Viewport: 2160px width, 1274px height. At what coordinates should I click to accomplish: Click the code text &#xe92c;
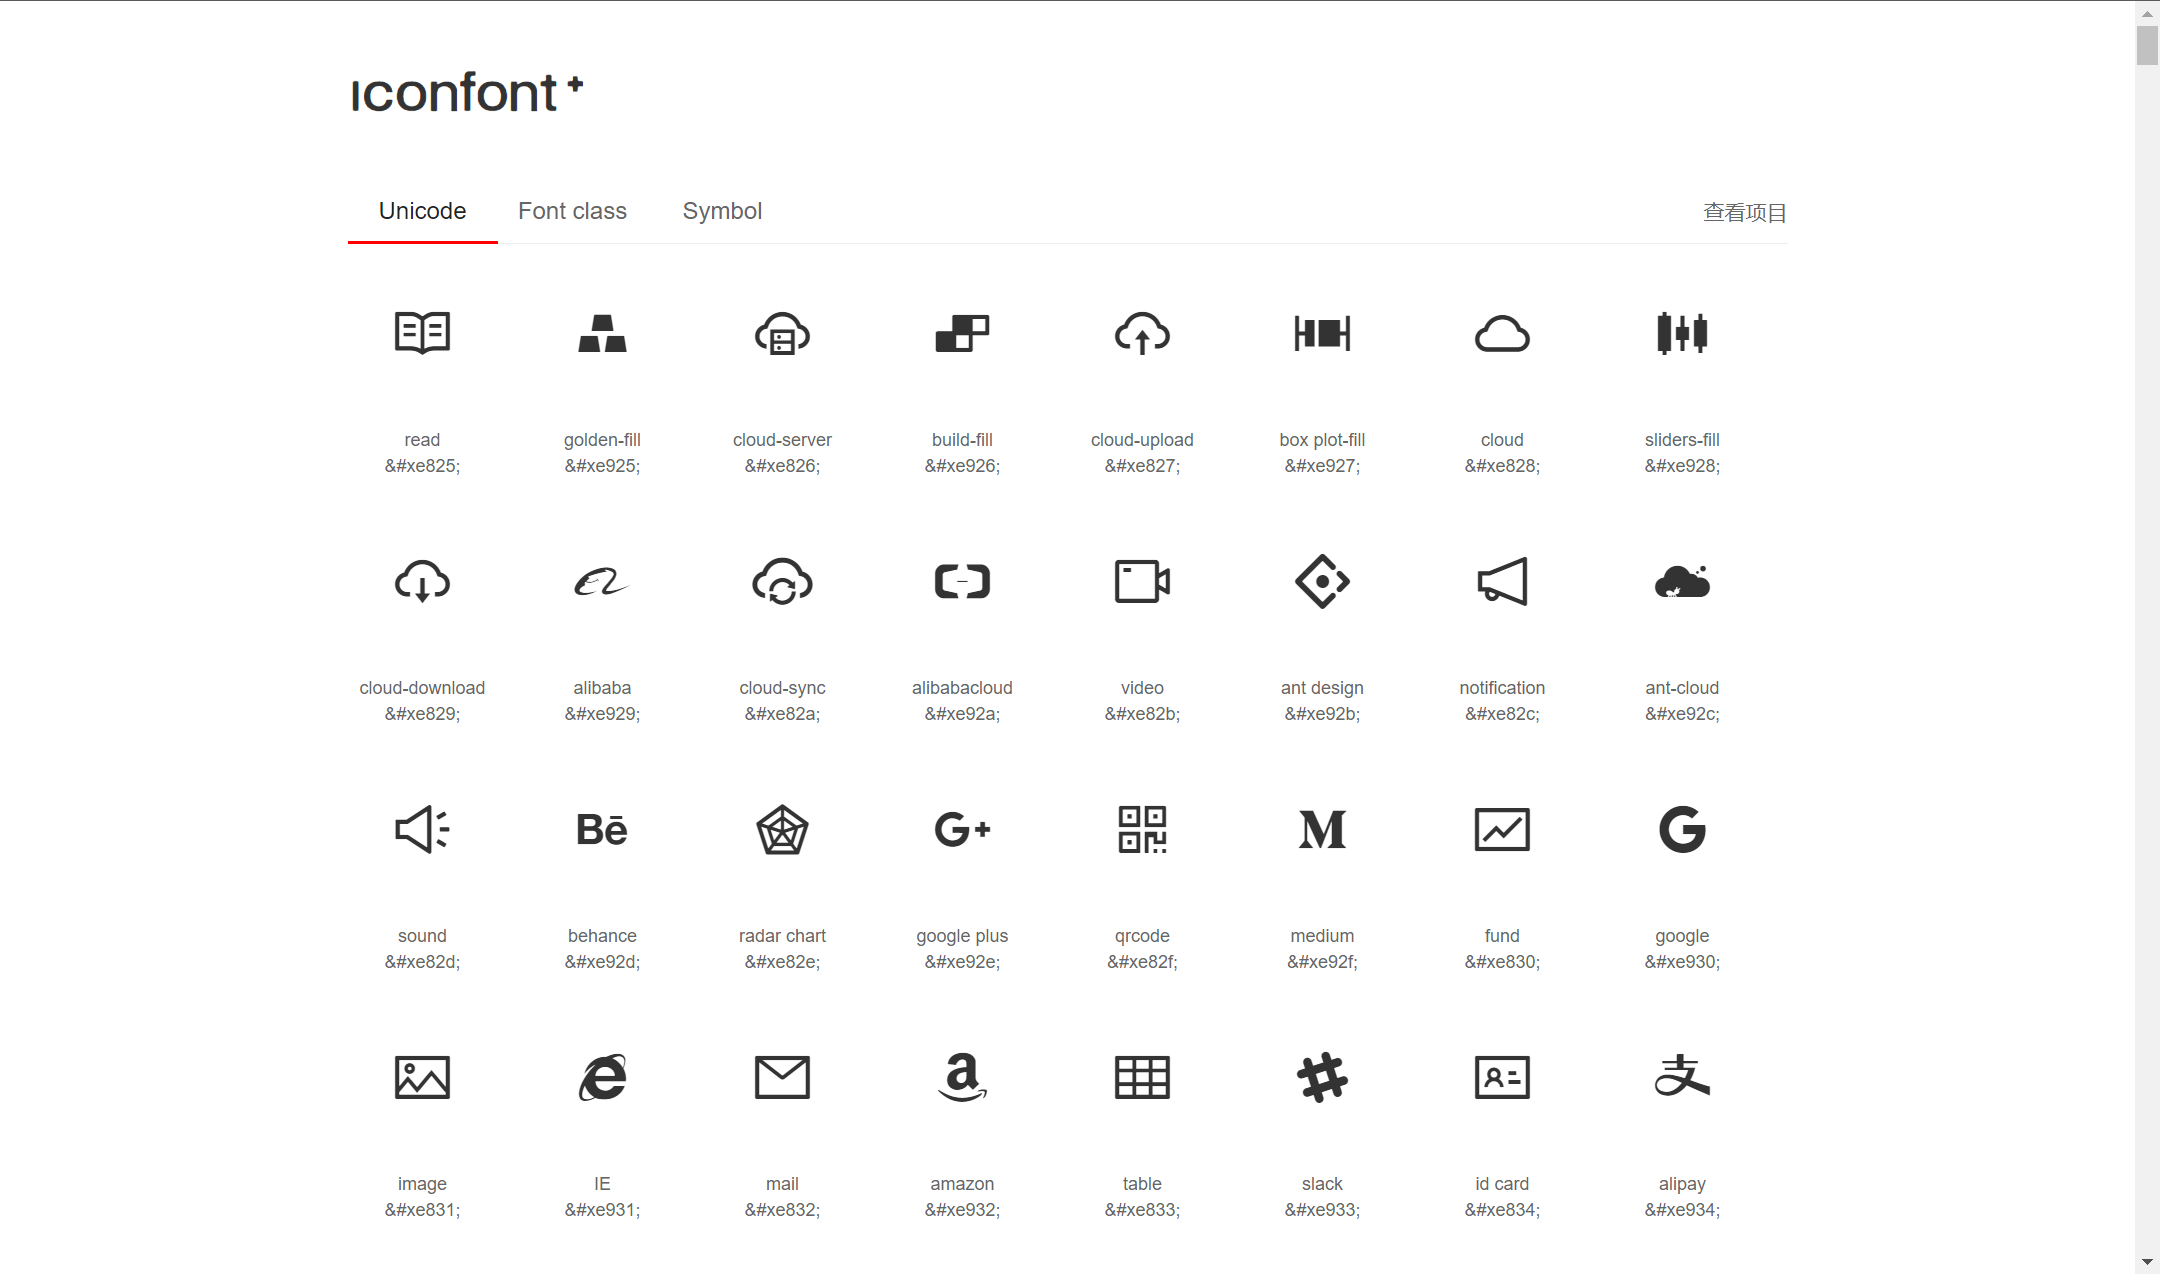(x=1682, y=714)
